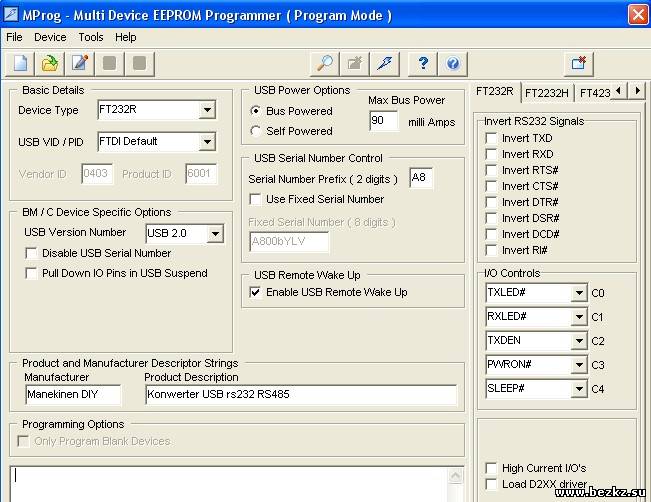The height and width of the screenshot is (502, 651).
Task: Switch to the partially visible FT423 tab
Action: click(x=595, y=93)
